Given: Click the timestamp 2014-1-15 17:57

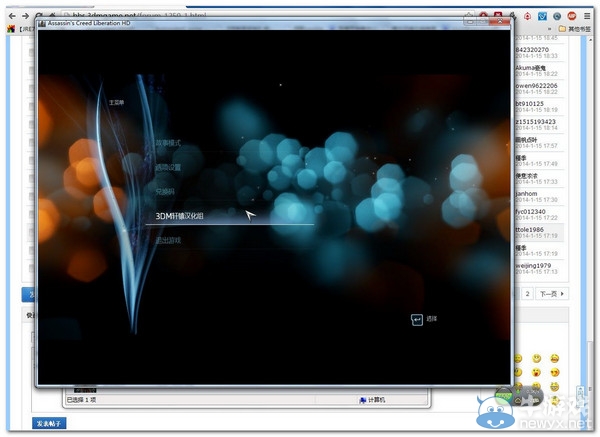Looking at the screenshot, I should click(536, 146).
